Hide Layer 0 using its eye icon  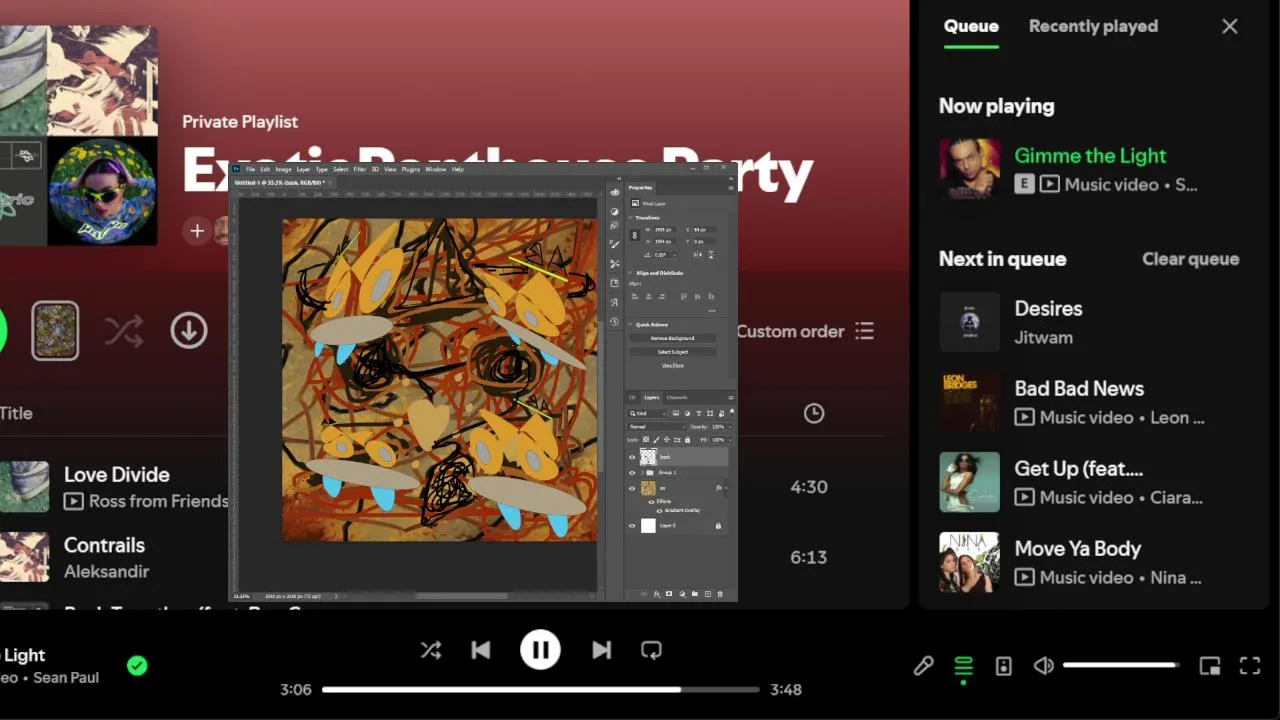tap(632, 526)
